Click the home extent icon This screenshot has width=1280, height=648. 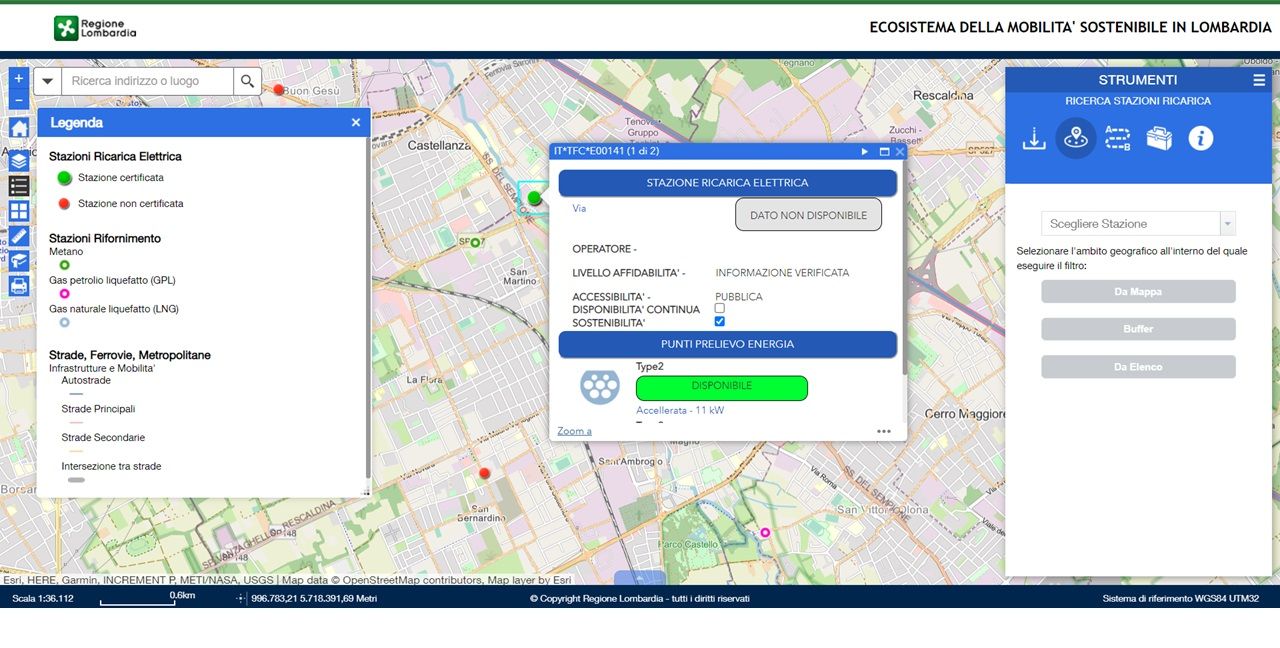pos(19,128)
